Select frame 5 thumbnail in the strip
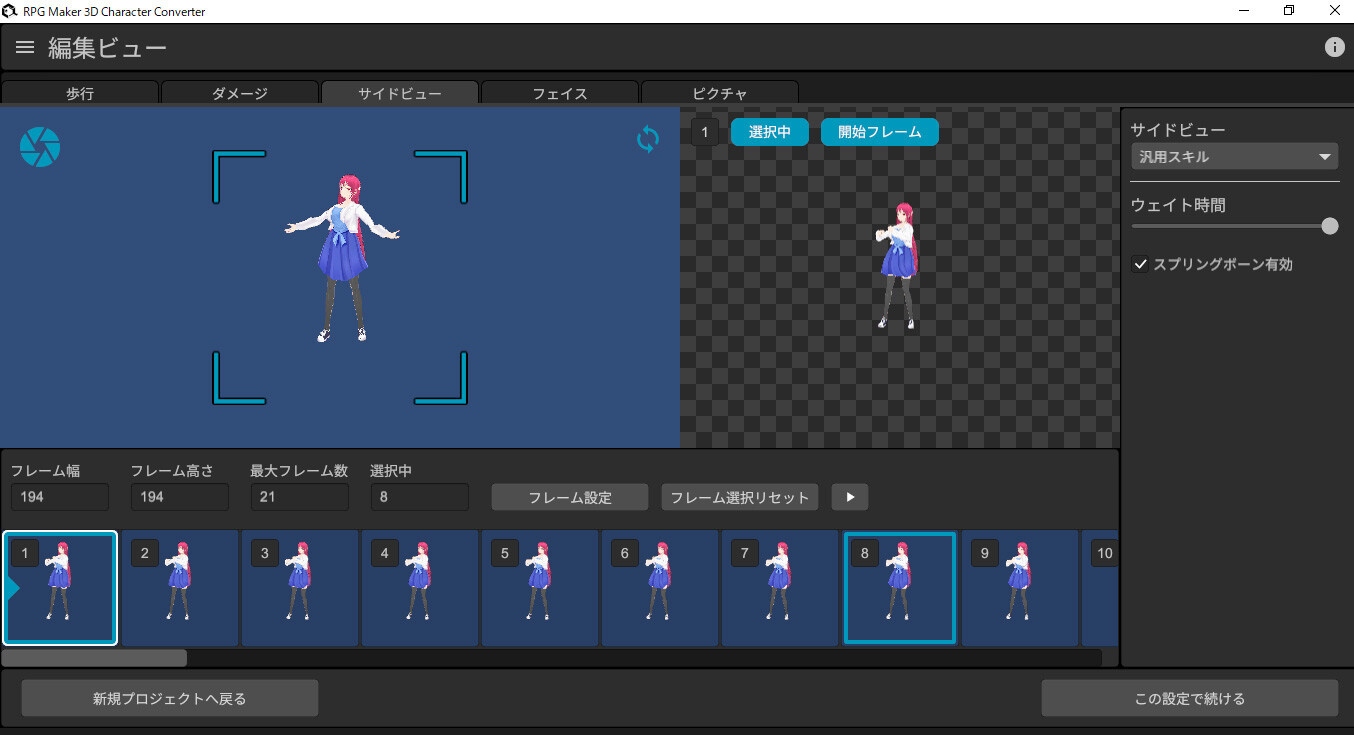1354x735 pixels. [x=540, y=588]
